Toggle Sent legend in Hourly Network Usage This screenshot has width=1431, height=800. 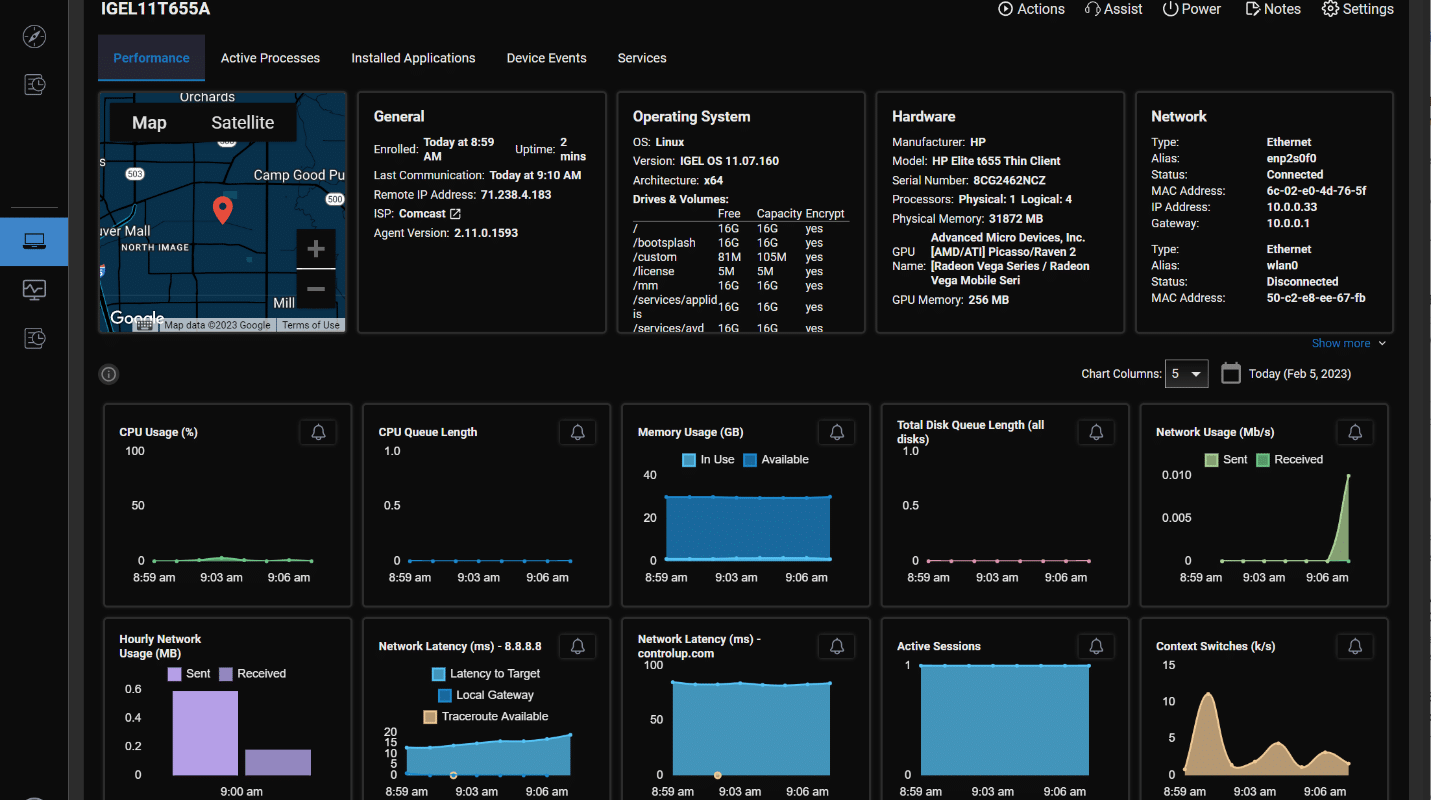pos(189,674)
